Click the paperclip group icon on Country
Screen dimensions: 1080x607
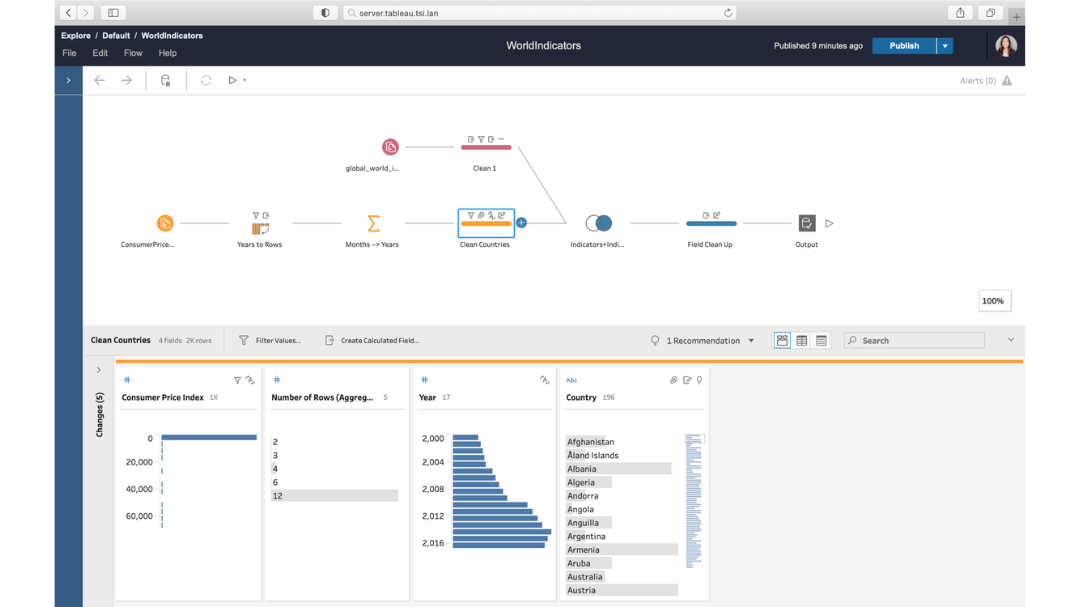pos(673,380)
